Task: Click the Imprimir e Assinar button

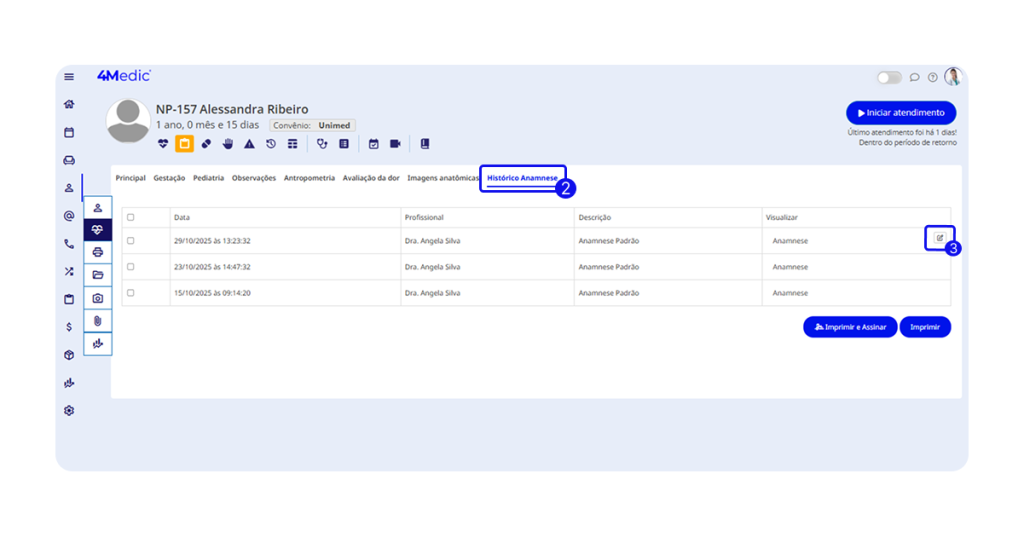Action: tap(849, 327)
